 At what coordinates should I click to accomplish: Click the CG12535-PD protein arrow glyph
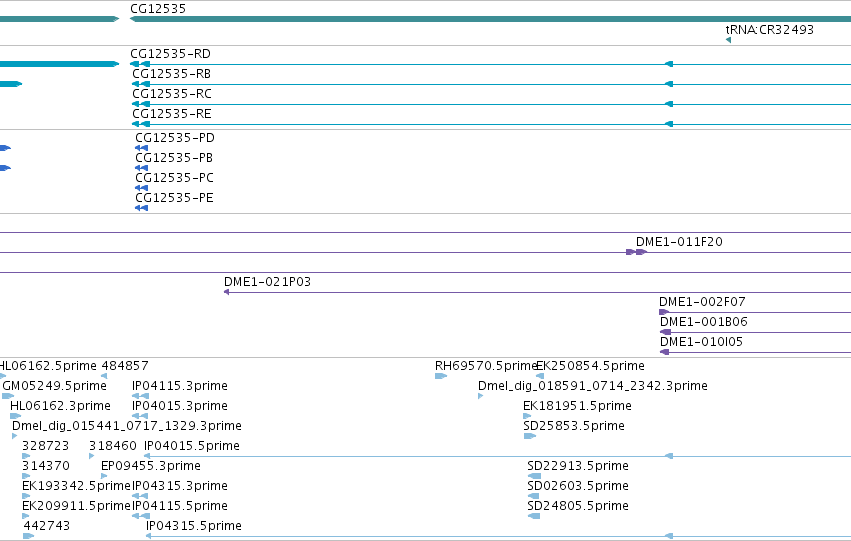[x=142, y=148]
